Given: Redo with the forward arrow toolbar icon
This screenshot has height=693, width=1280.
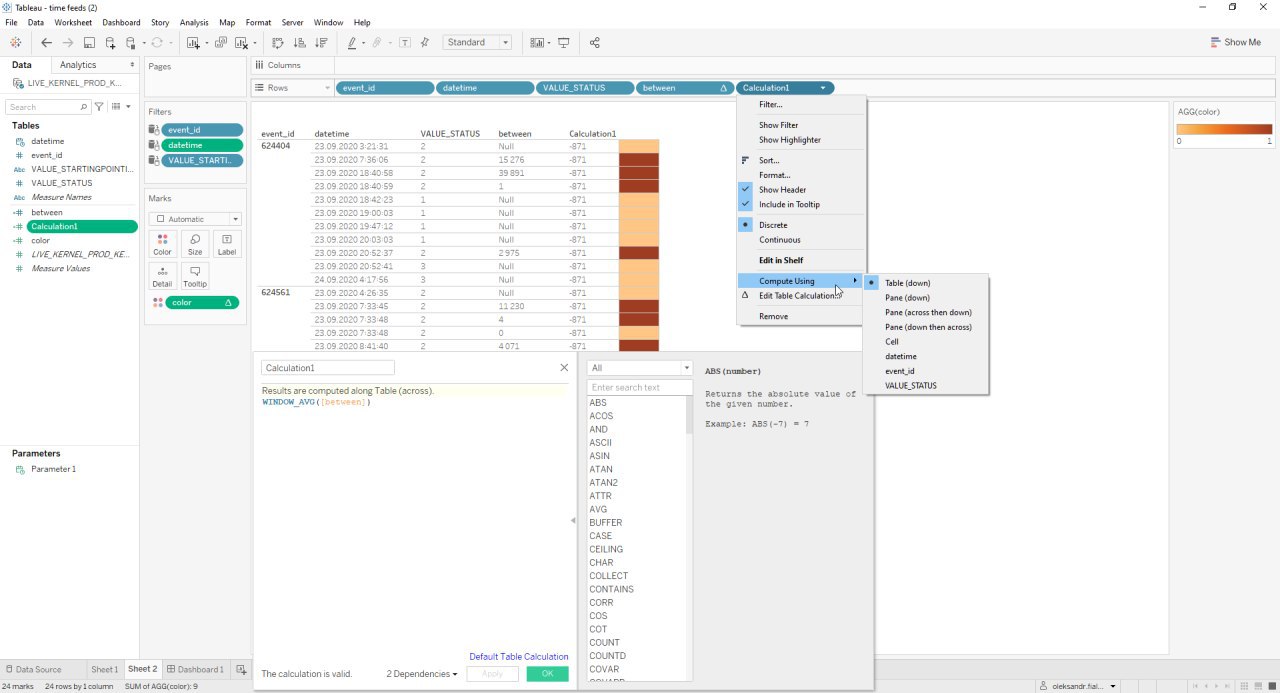Looking at the screenshot, I should [67, 43].
